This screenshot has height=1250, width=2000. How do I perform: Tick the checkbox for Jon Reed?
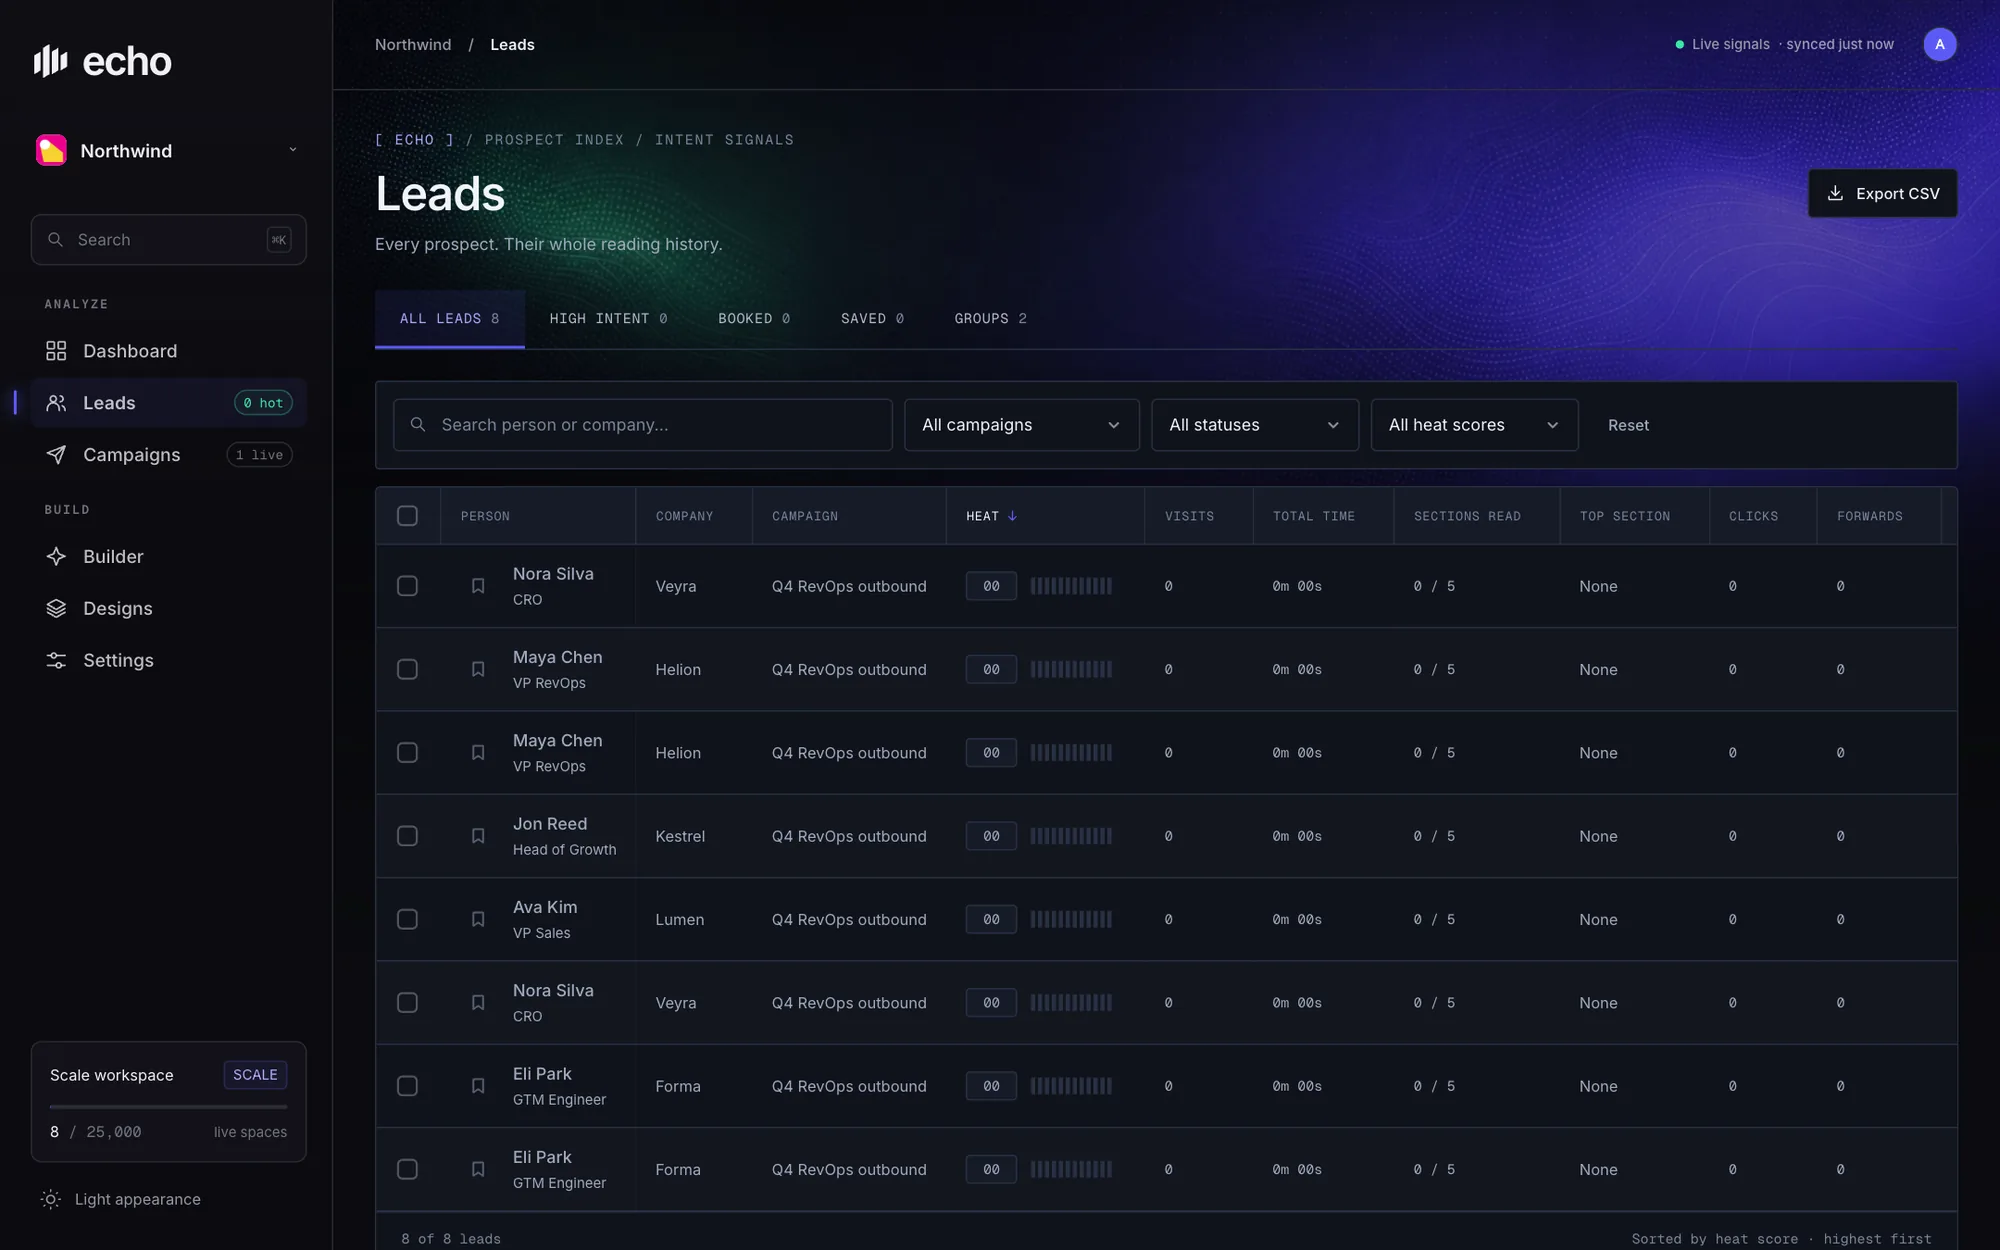click(x=407, y=836)
